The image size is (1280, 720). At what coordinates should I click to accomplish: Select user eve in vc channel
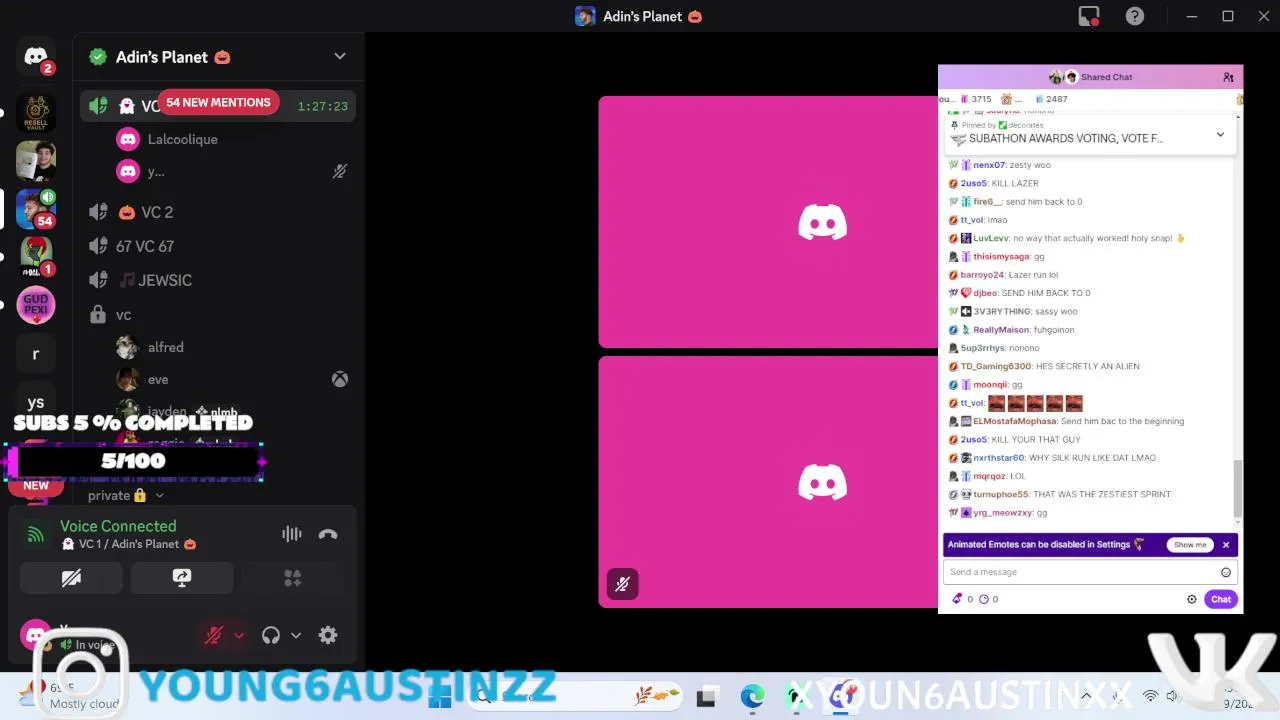(x=158, y=380)
